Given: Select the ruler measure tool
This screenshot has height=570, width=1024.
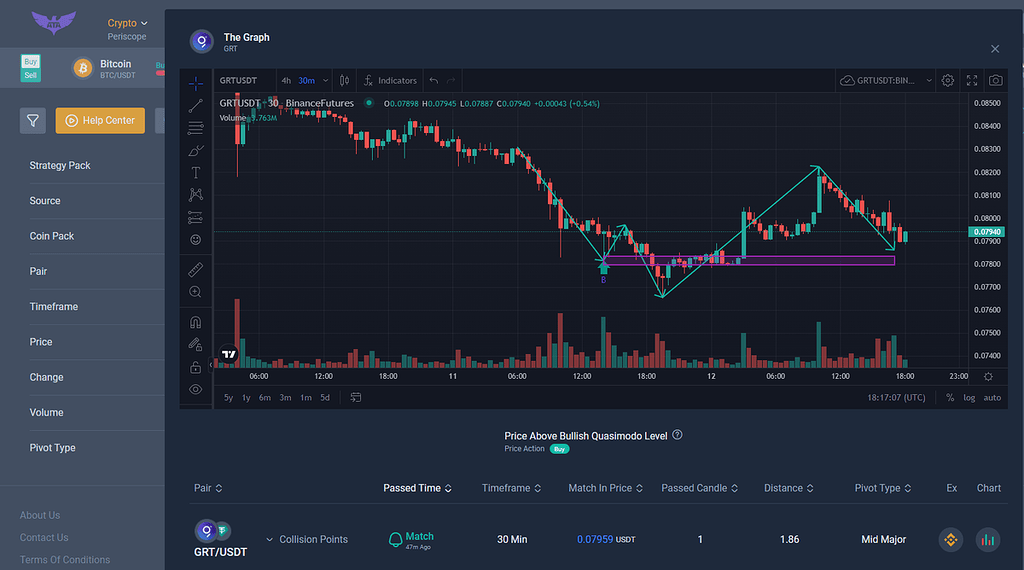Looking at the screenshot, I should tap(195, 269).
